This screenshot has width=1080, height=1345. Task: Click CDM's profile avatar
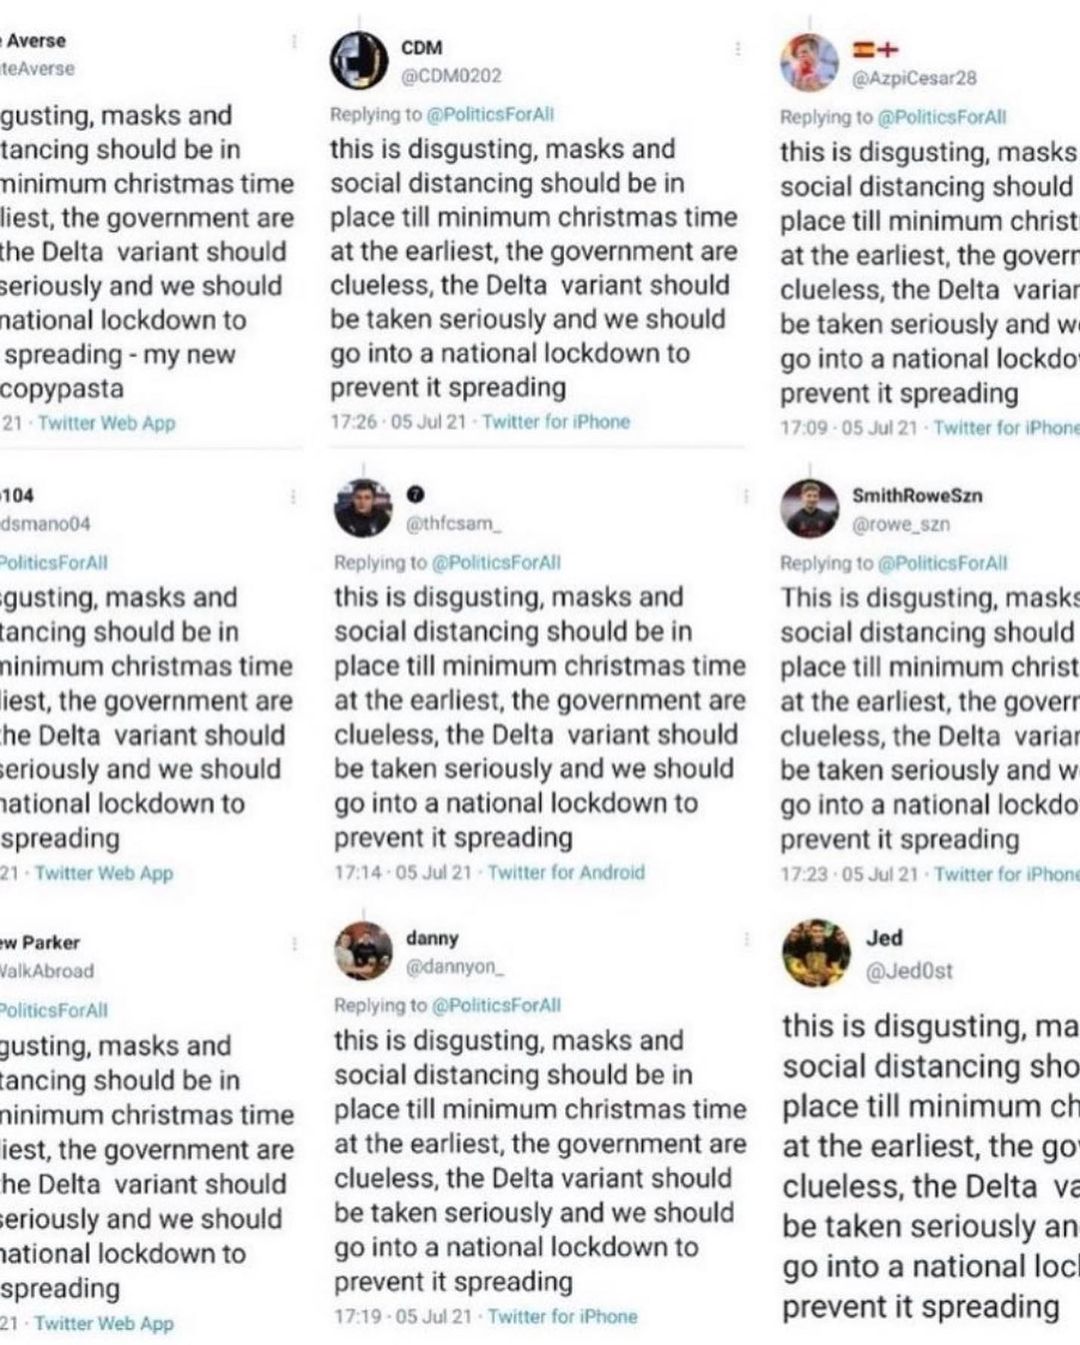point(359,61)
